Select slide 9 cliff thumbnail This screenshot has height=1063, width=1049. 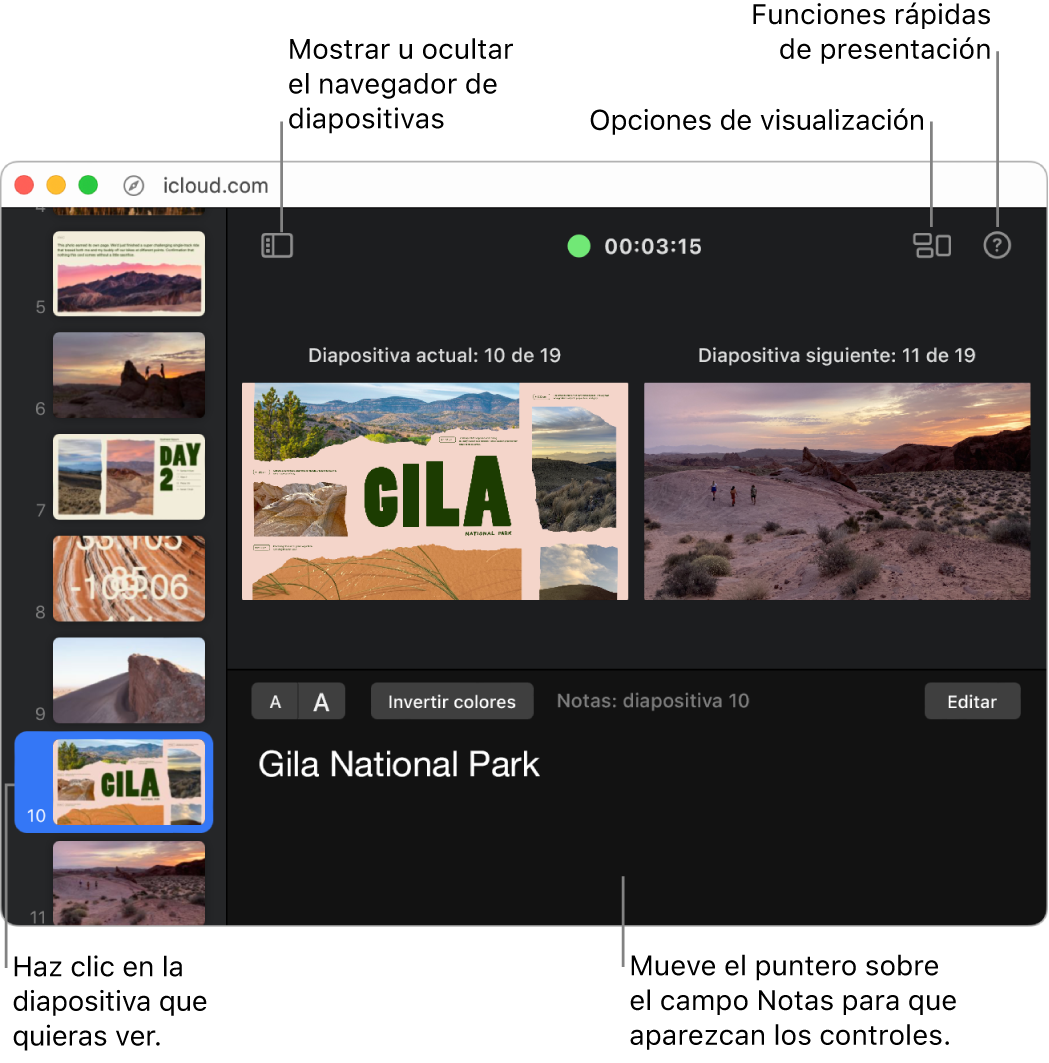coord(128,681)
